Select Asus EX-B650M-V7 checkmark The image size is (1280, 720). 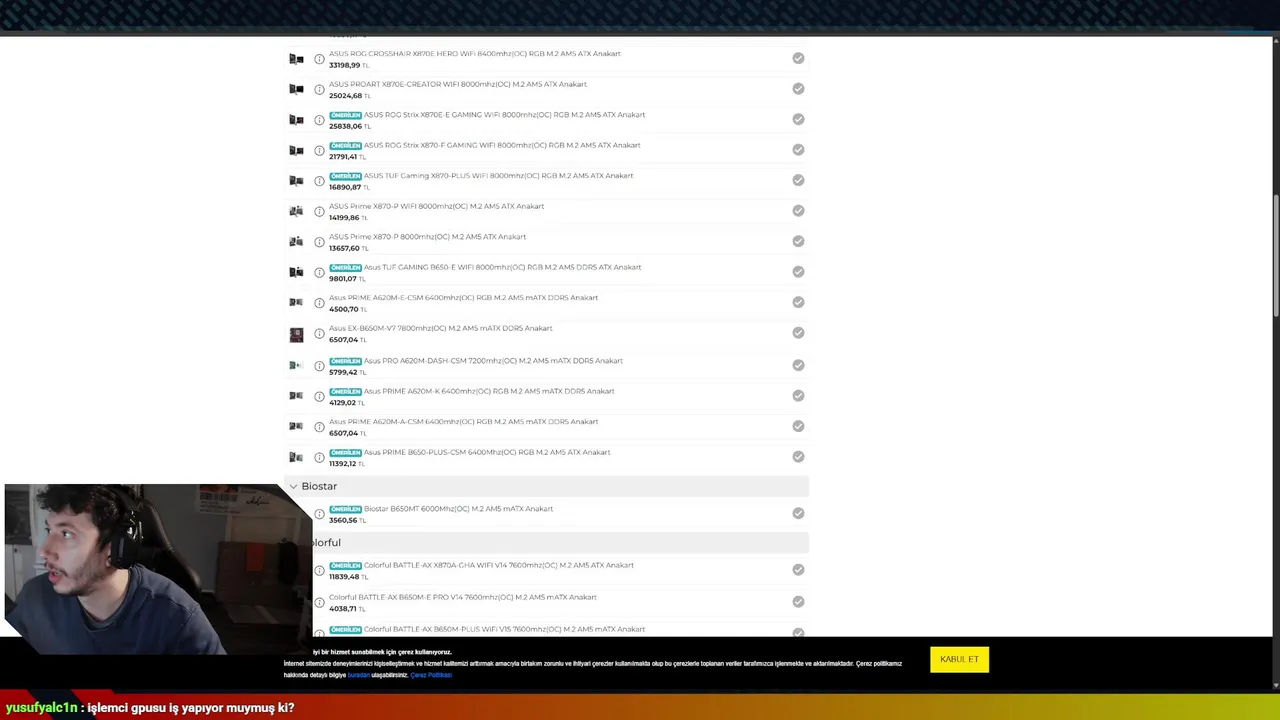tap(798, 332)
